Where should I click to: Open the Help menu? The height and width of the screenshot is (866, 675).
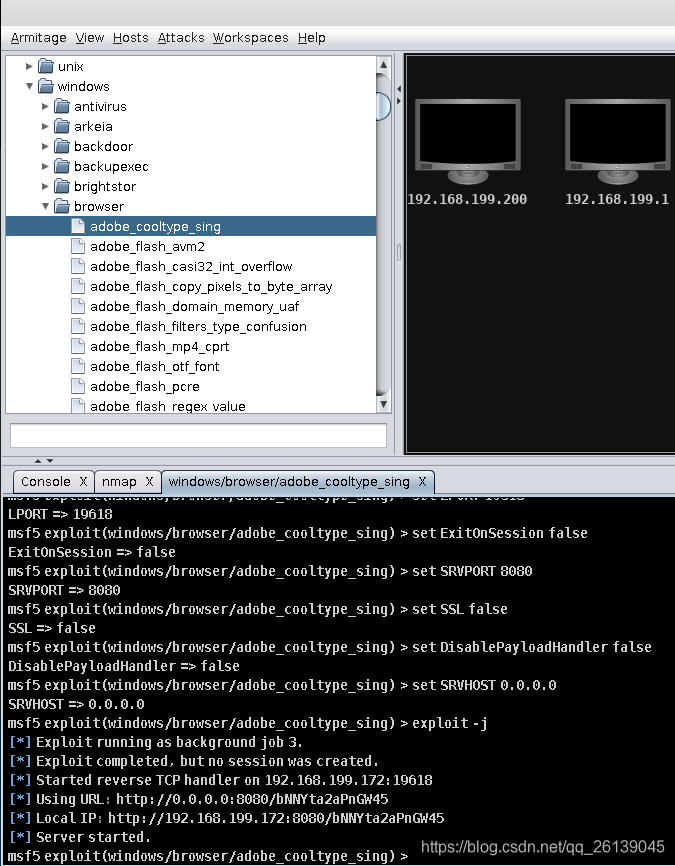tap(312, 38)
